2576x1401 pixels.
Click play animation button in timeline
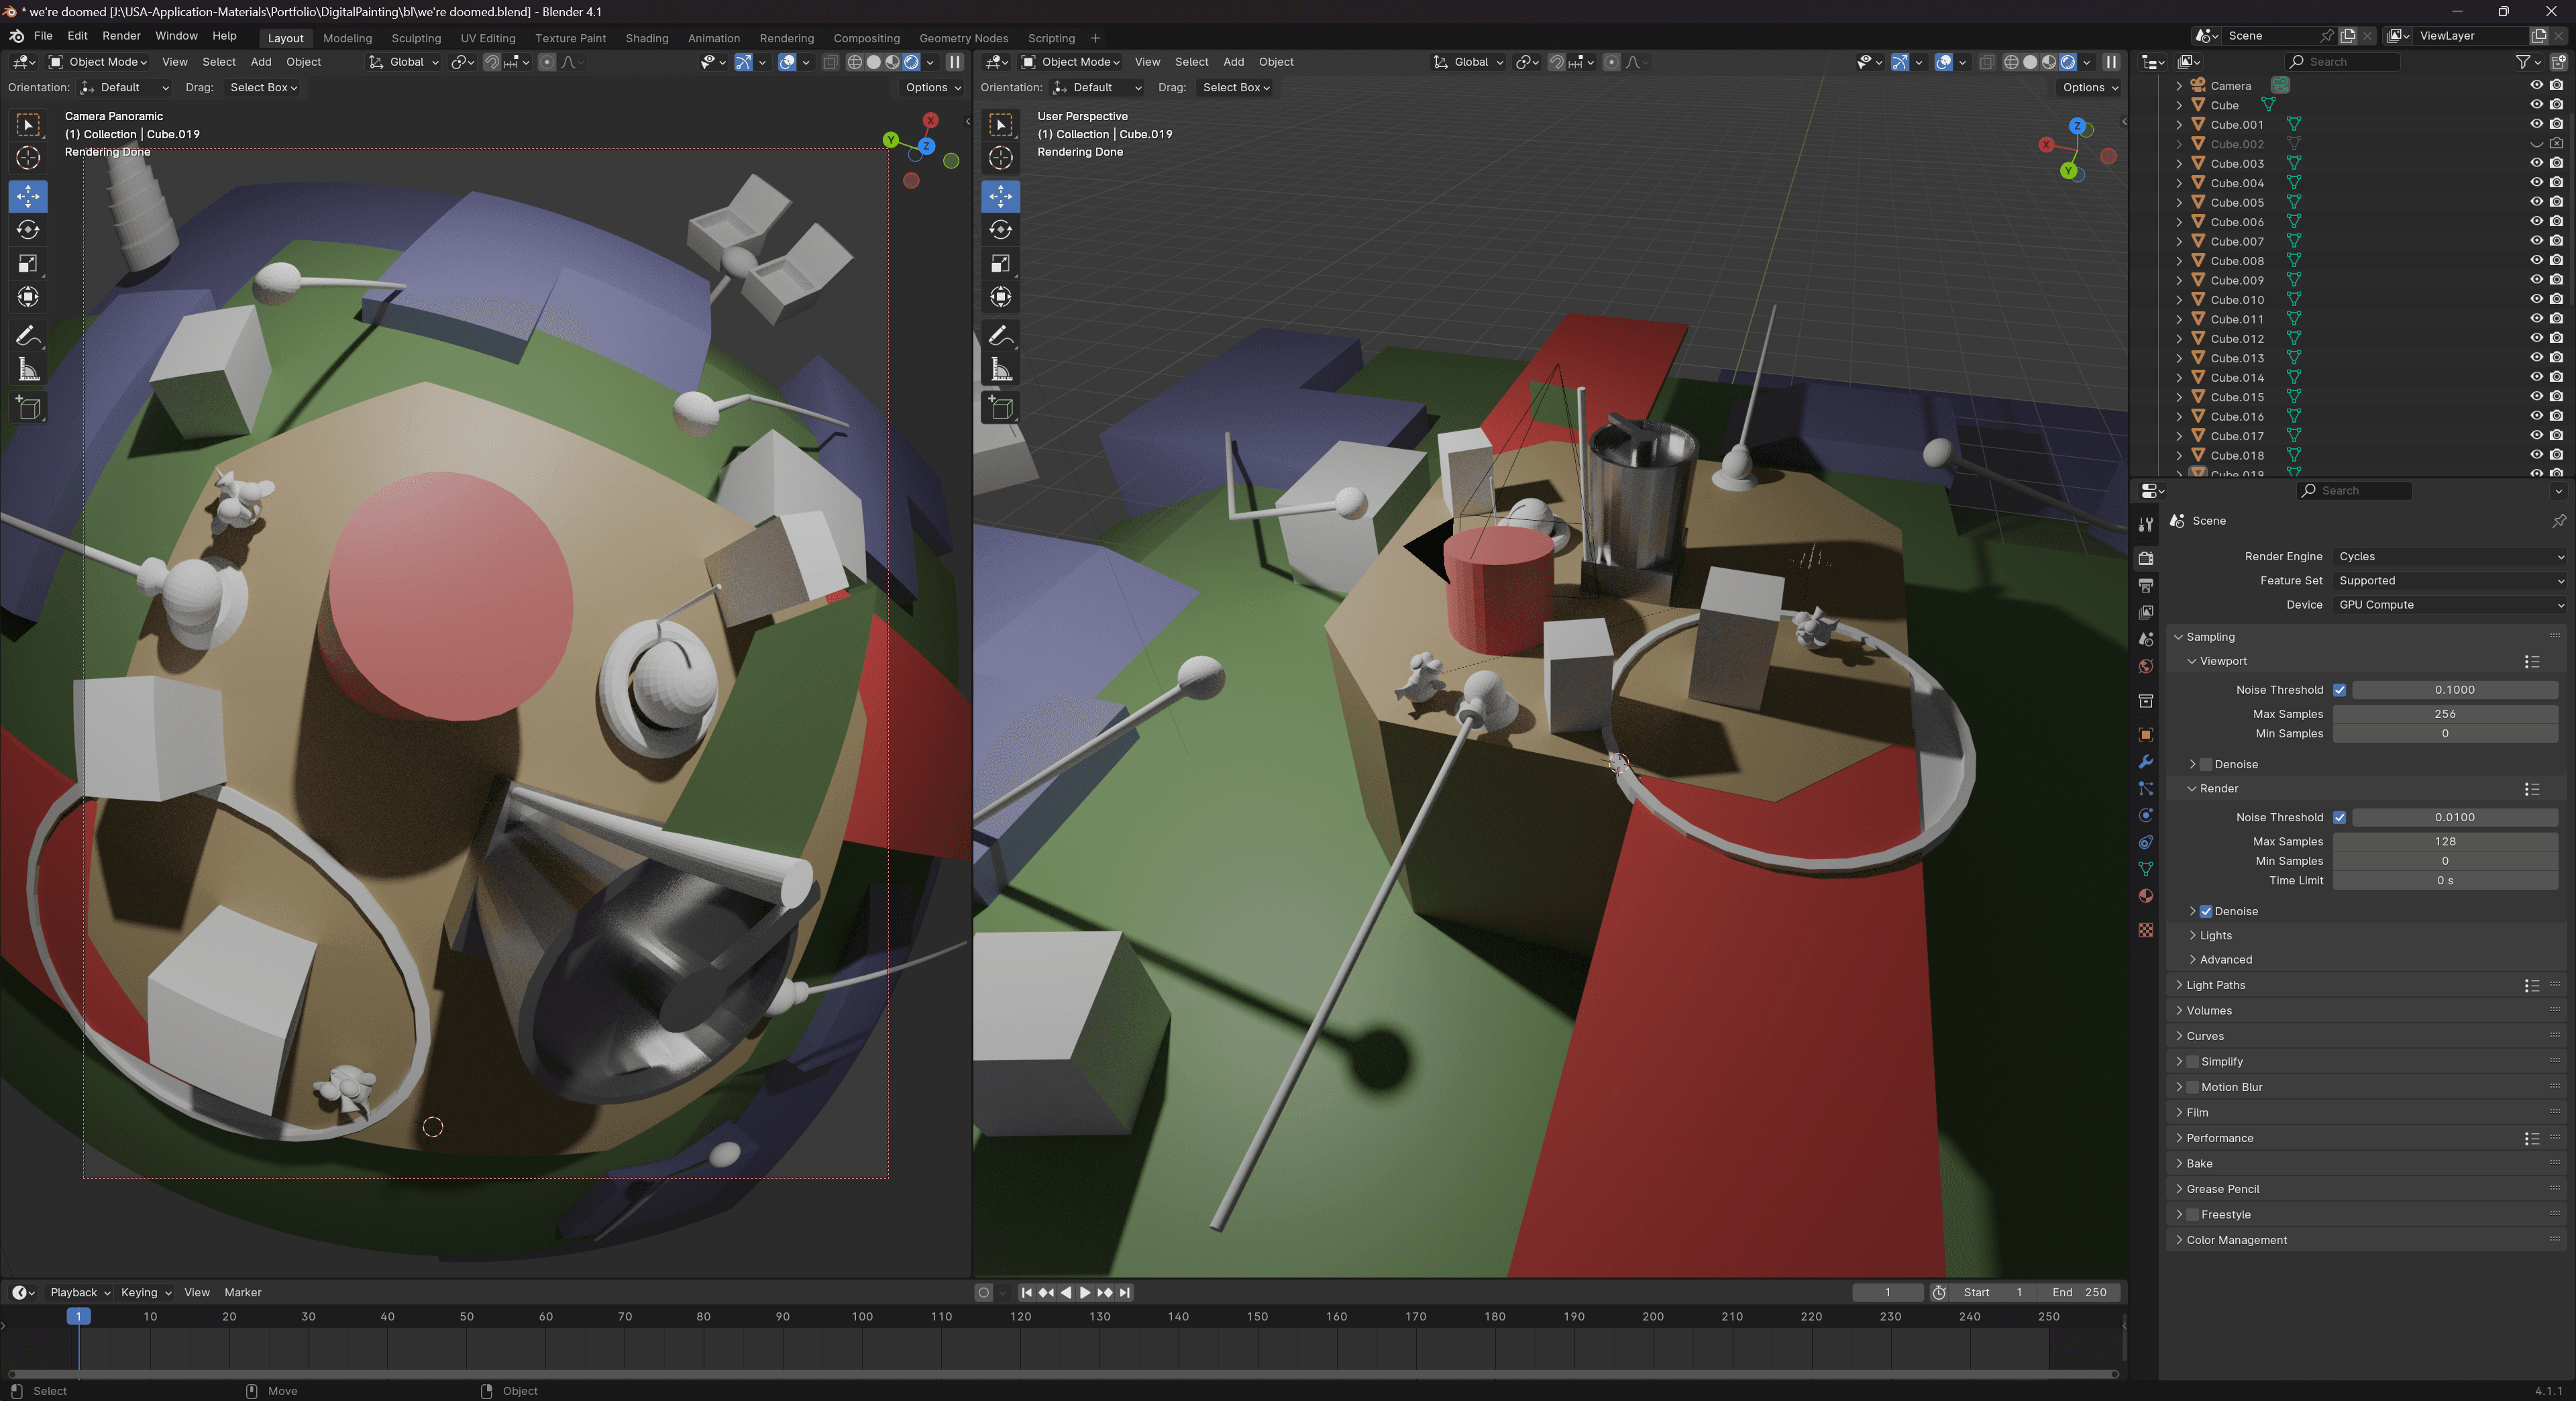(x=1085, y=1292)
